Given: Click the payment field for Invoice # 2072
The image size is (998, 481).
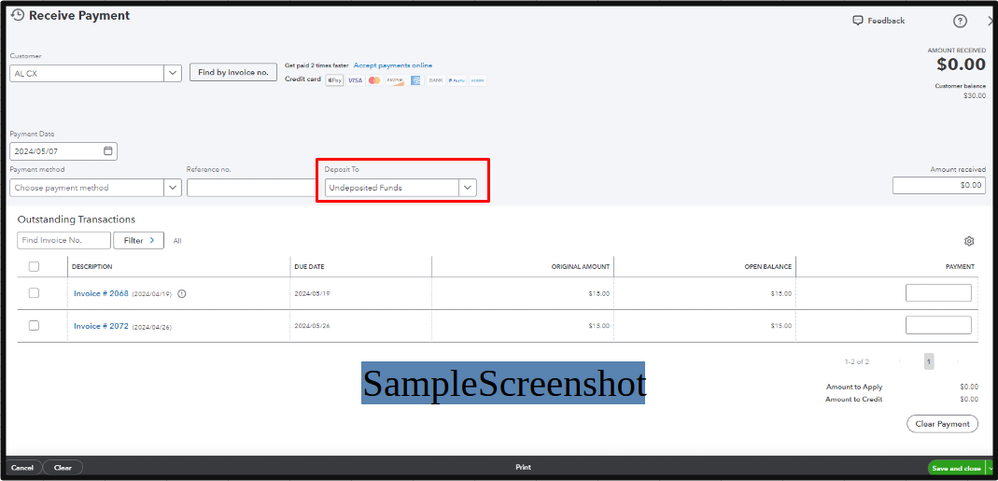Looking at the screenshot, I should [939, 325].
